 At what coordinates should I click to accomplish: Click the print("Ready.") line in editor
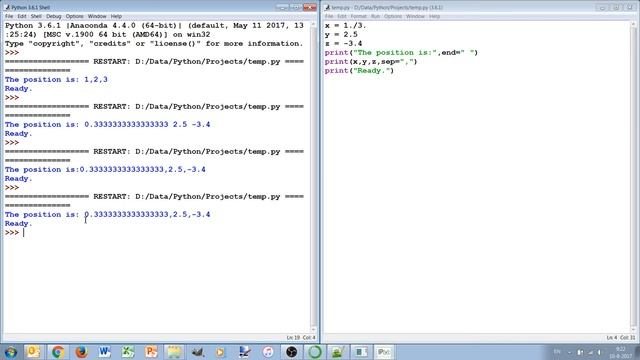(359, 71)
